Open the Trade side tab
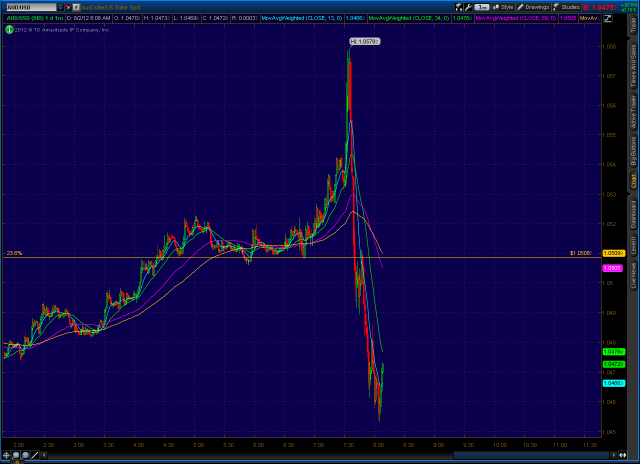The width and height of the screenshot is (640, 464). 633,25
